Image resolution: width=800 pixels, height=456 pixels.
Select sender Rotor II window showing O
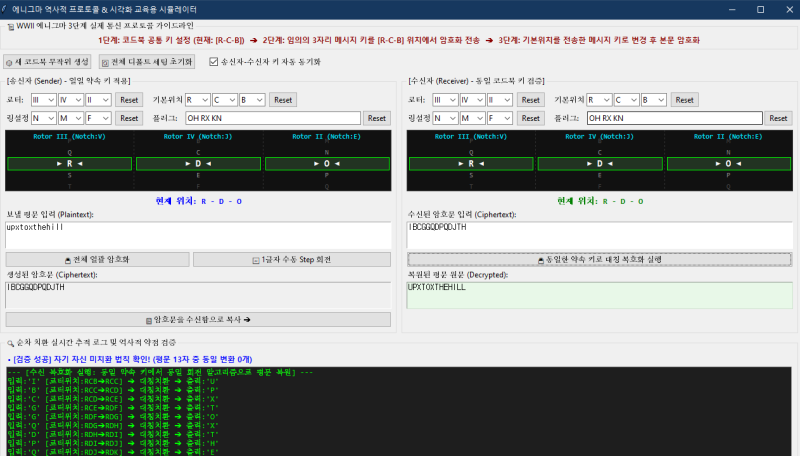coord(327,164)
